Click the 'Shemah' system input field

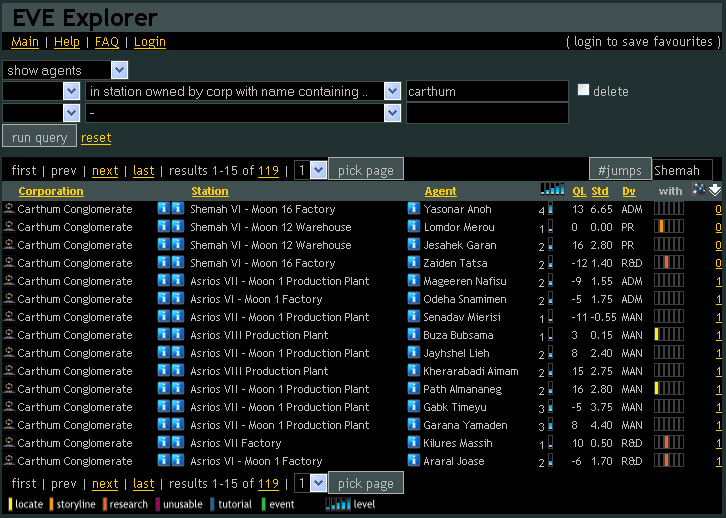(682, 170)
